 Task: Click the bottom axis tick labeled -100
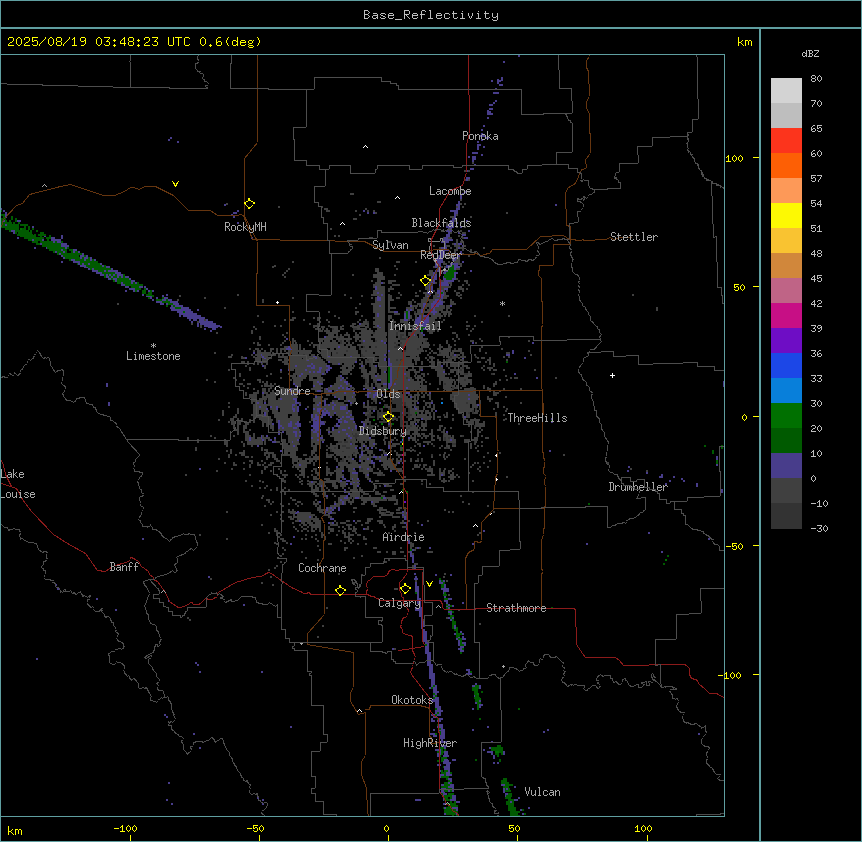[125, 829]
